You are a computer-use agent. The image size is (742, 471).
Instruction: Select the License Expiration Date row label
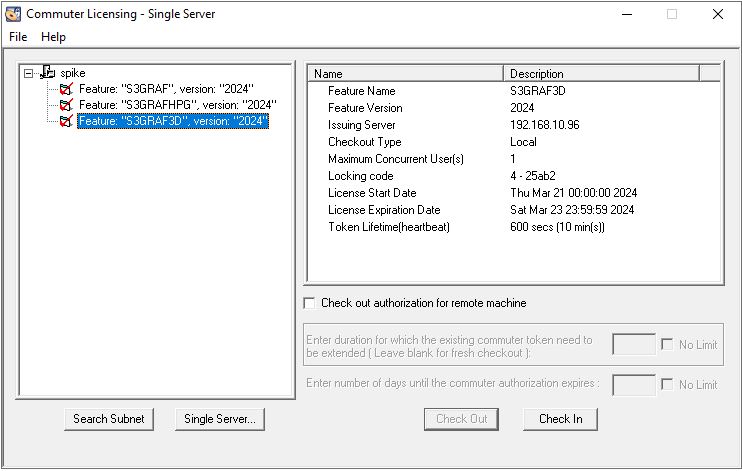tap(384, 210)
